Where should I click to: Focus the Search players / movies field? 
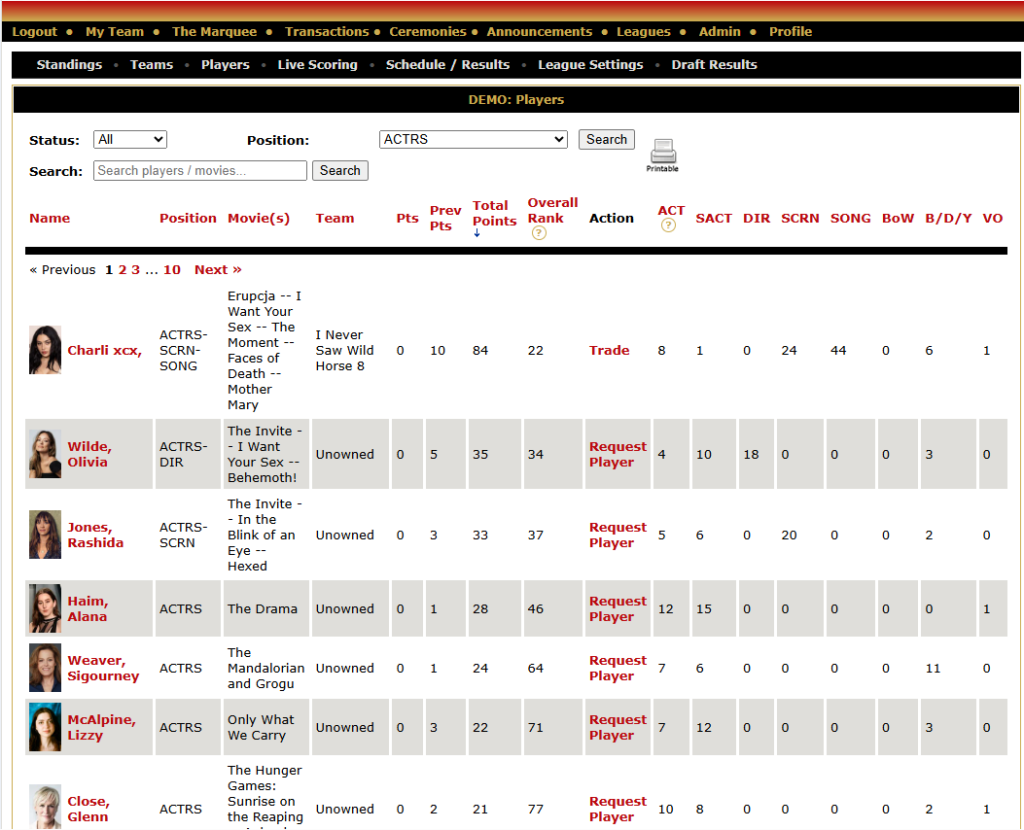(x=200, y=170)
